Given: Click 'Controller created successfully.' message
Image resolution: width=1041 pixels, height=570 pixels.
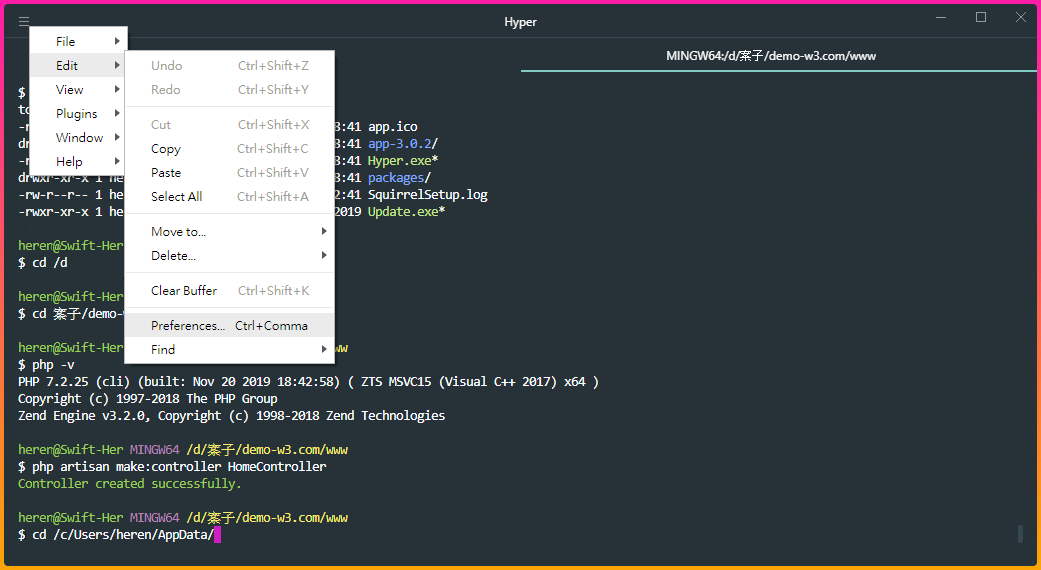Looking at the screenshot, I should 129,484.
